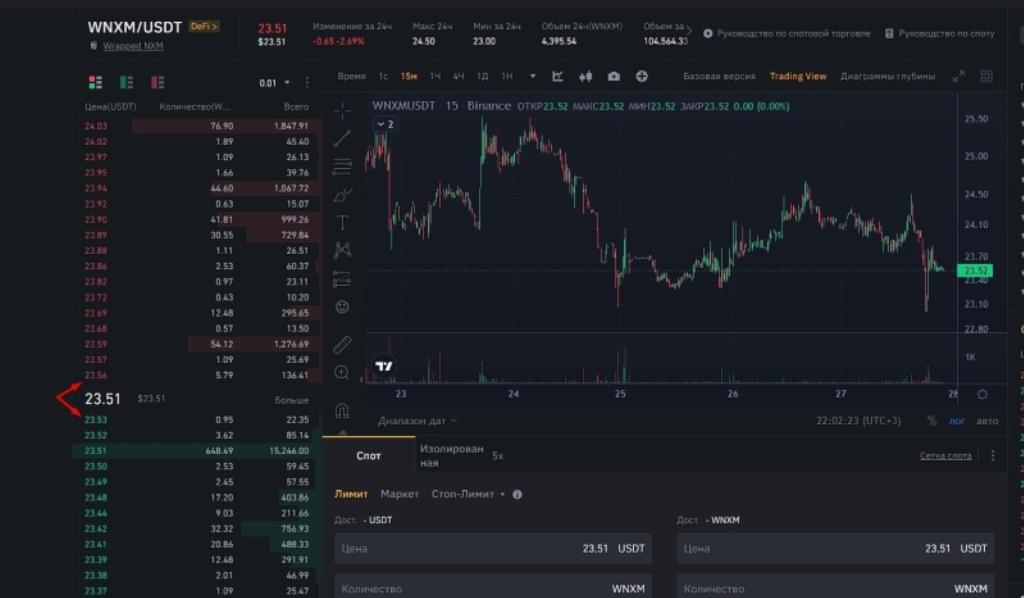
Task: Click More beside the last price
Action: (x=291, y=400)
